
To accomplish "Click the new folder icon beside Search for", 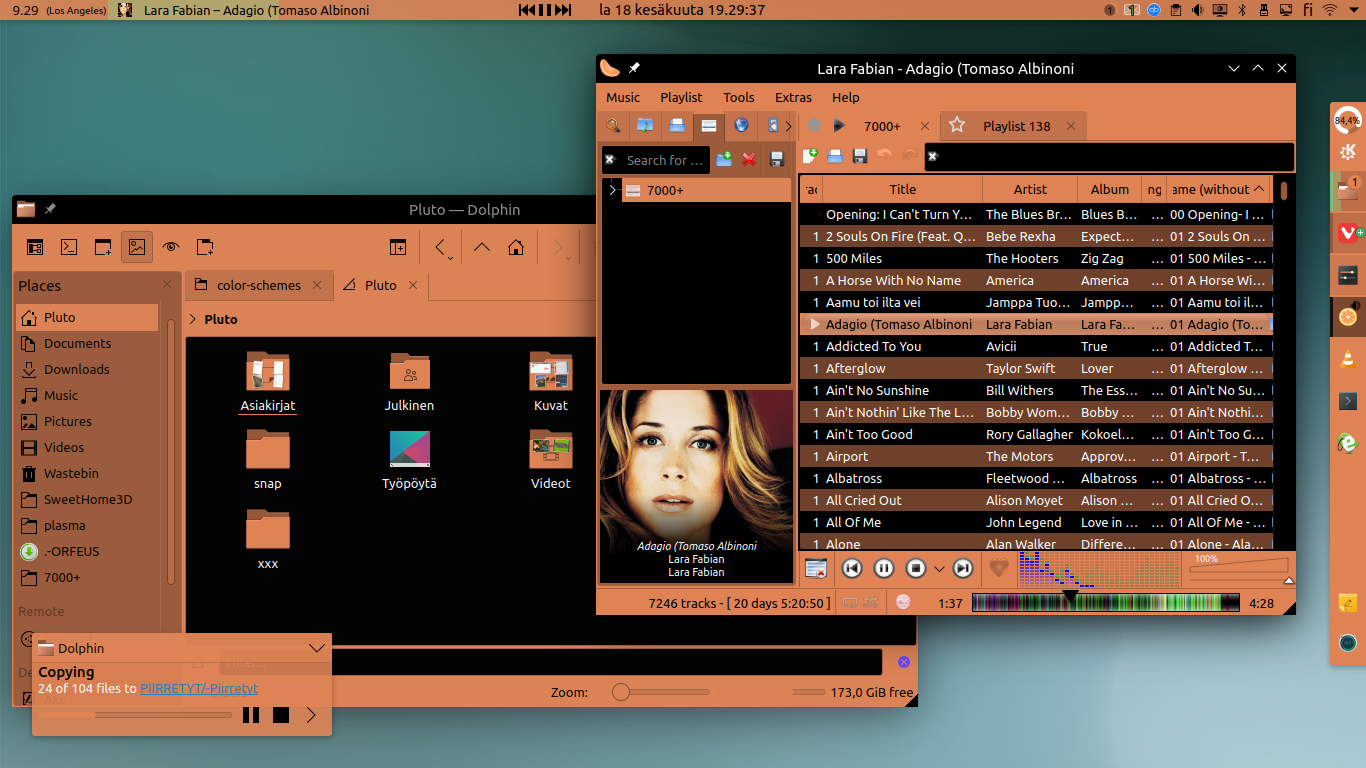I will pyautogui.click(x=724, y=159).
